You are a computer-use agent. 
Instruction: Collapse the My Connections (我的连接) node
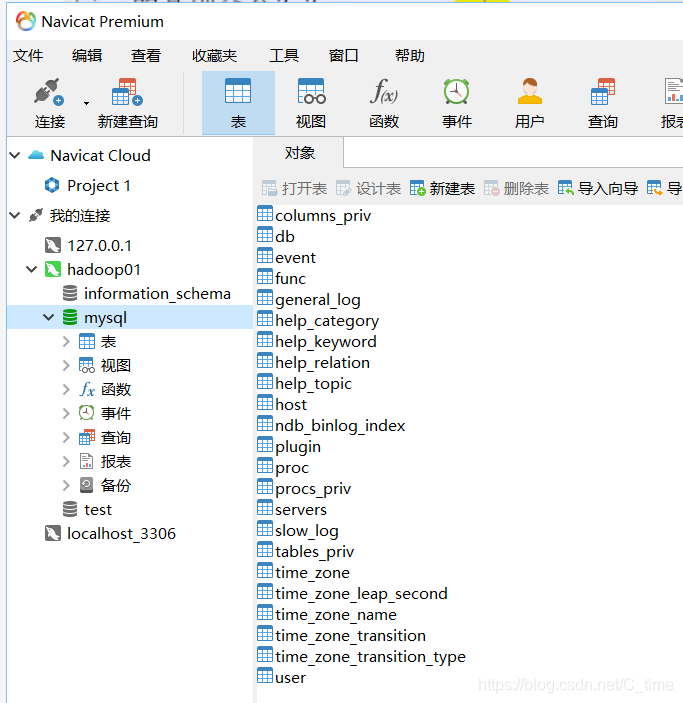pyautogui.click(x=15, y=216)
